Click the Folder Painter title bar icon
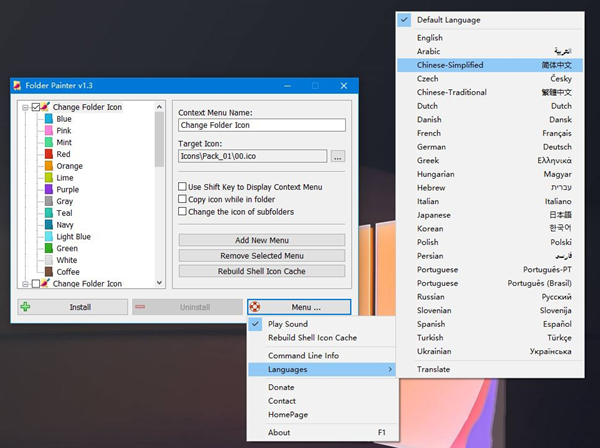 pos(17,87)
